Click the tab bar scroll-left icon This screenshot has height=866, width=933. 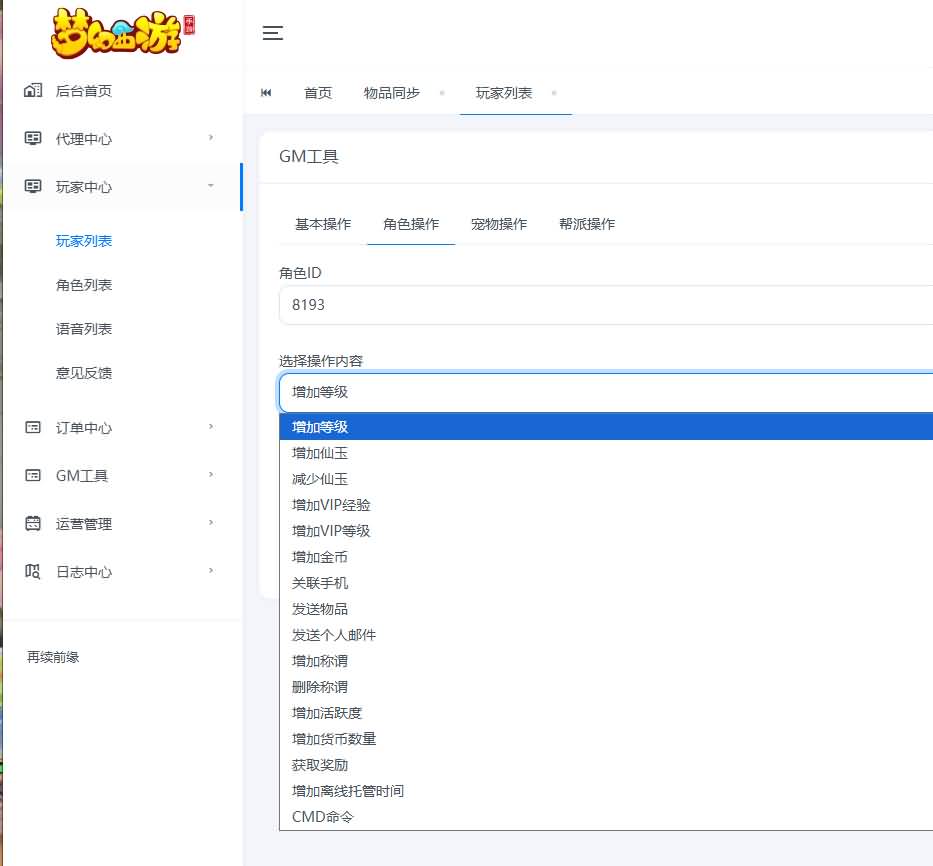(x=266, y=93)
